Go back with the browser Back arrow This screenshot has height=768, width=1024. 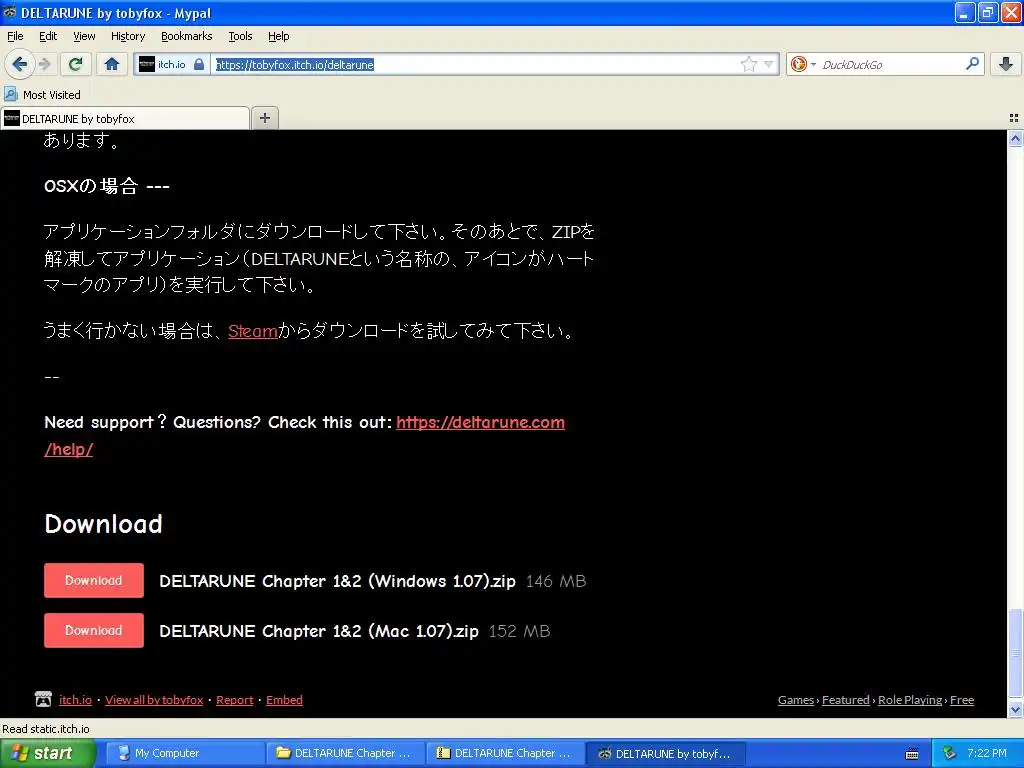point(20,64)
